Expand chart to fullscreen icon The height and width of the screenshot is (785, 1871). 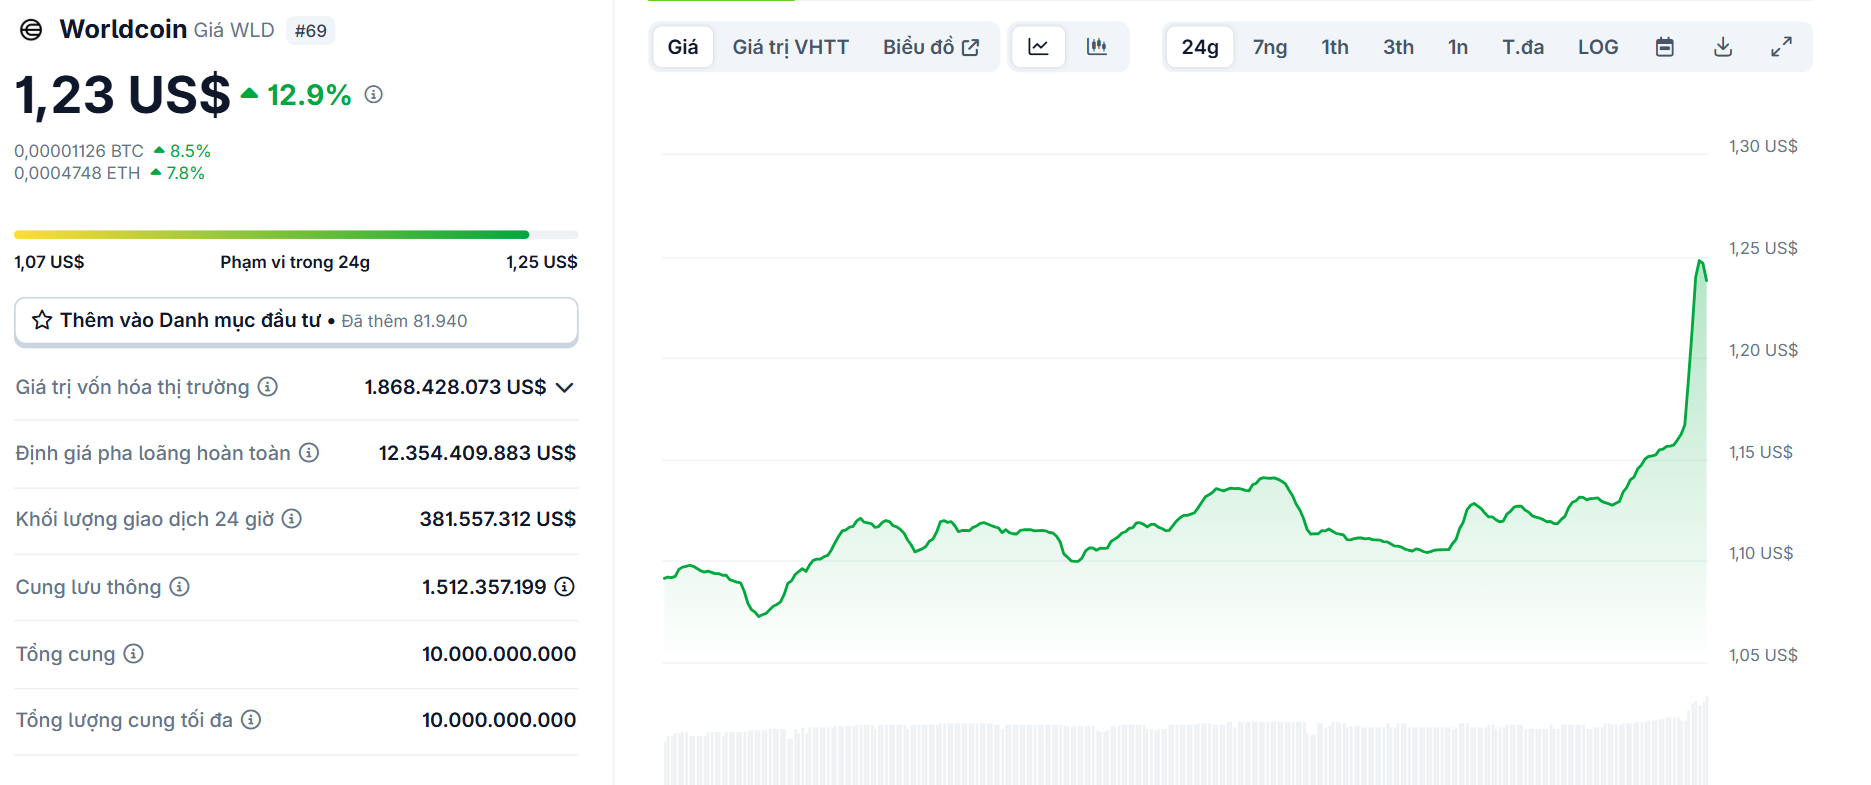(1781, 47)
